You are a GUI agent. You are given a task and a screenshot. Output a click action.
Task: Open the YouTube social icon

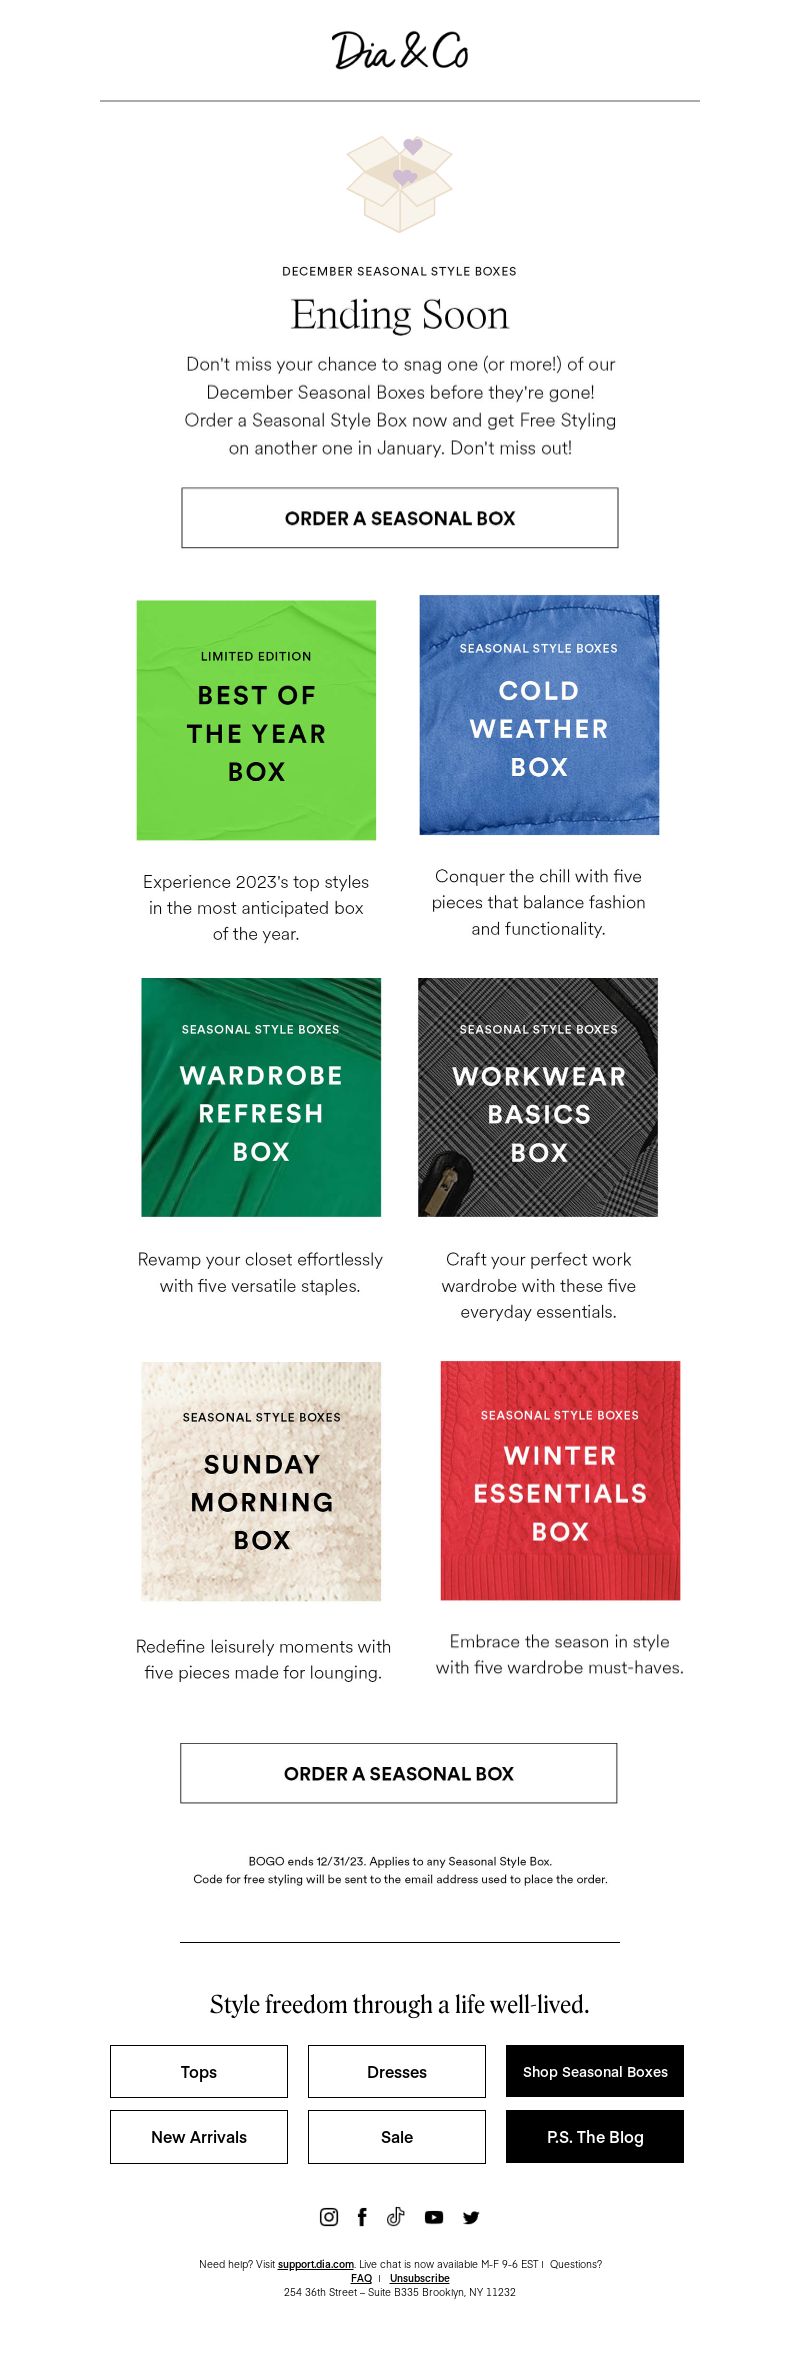433,2217
